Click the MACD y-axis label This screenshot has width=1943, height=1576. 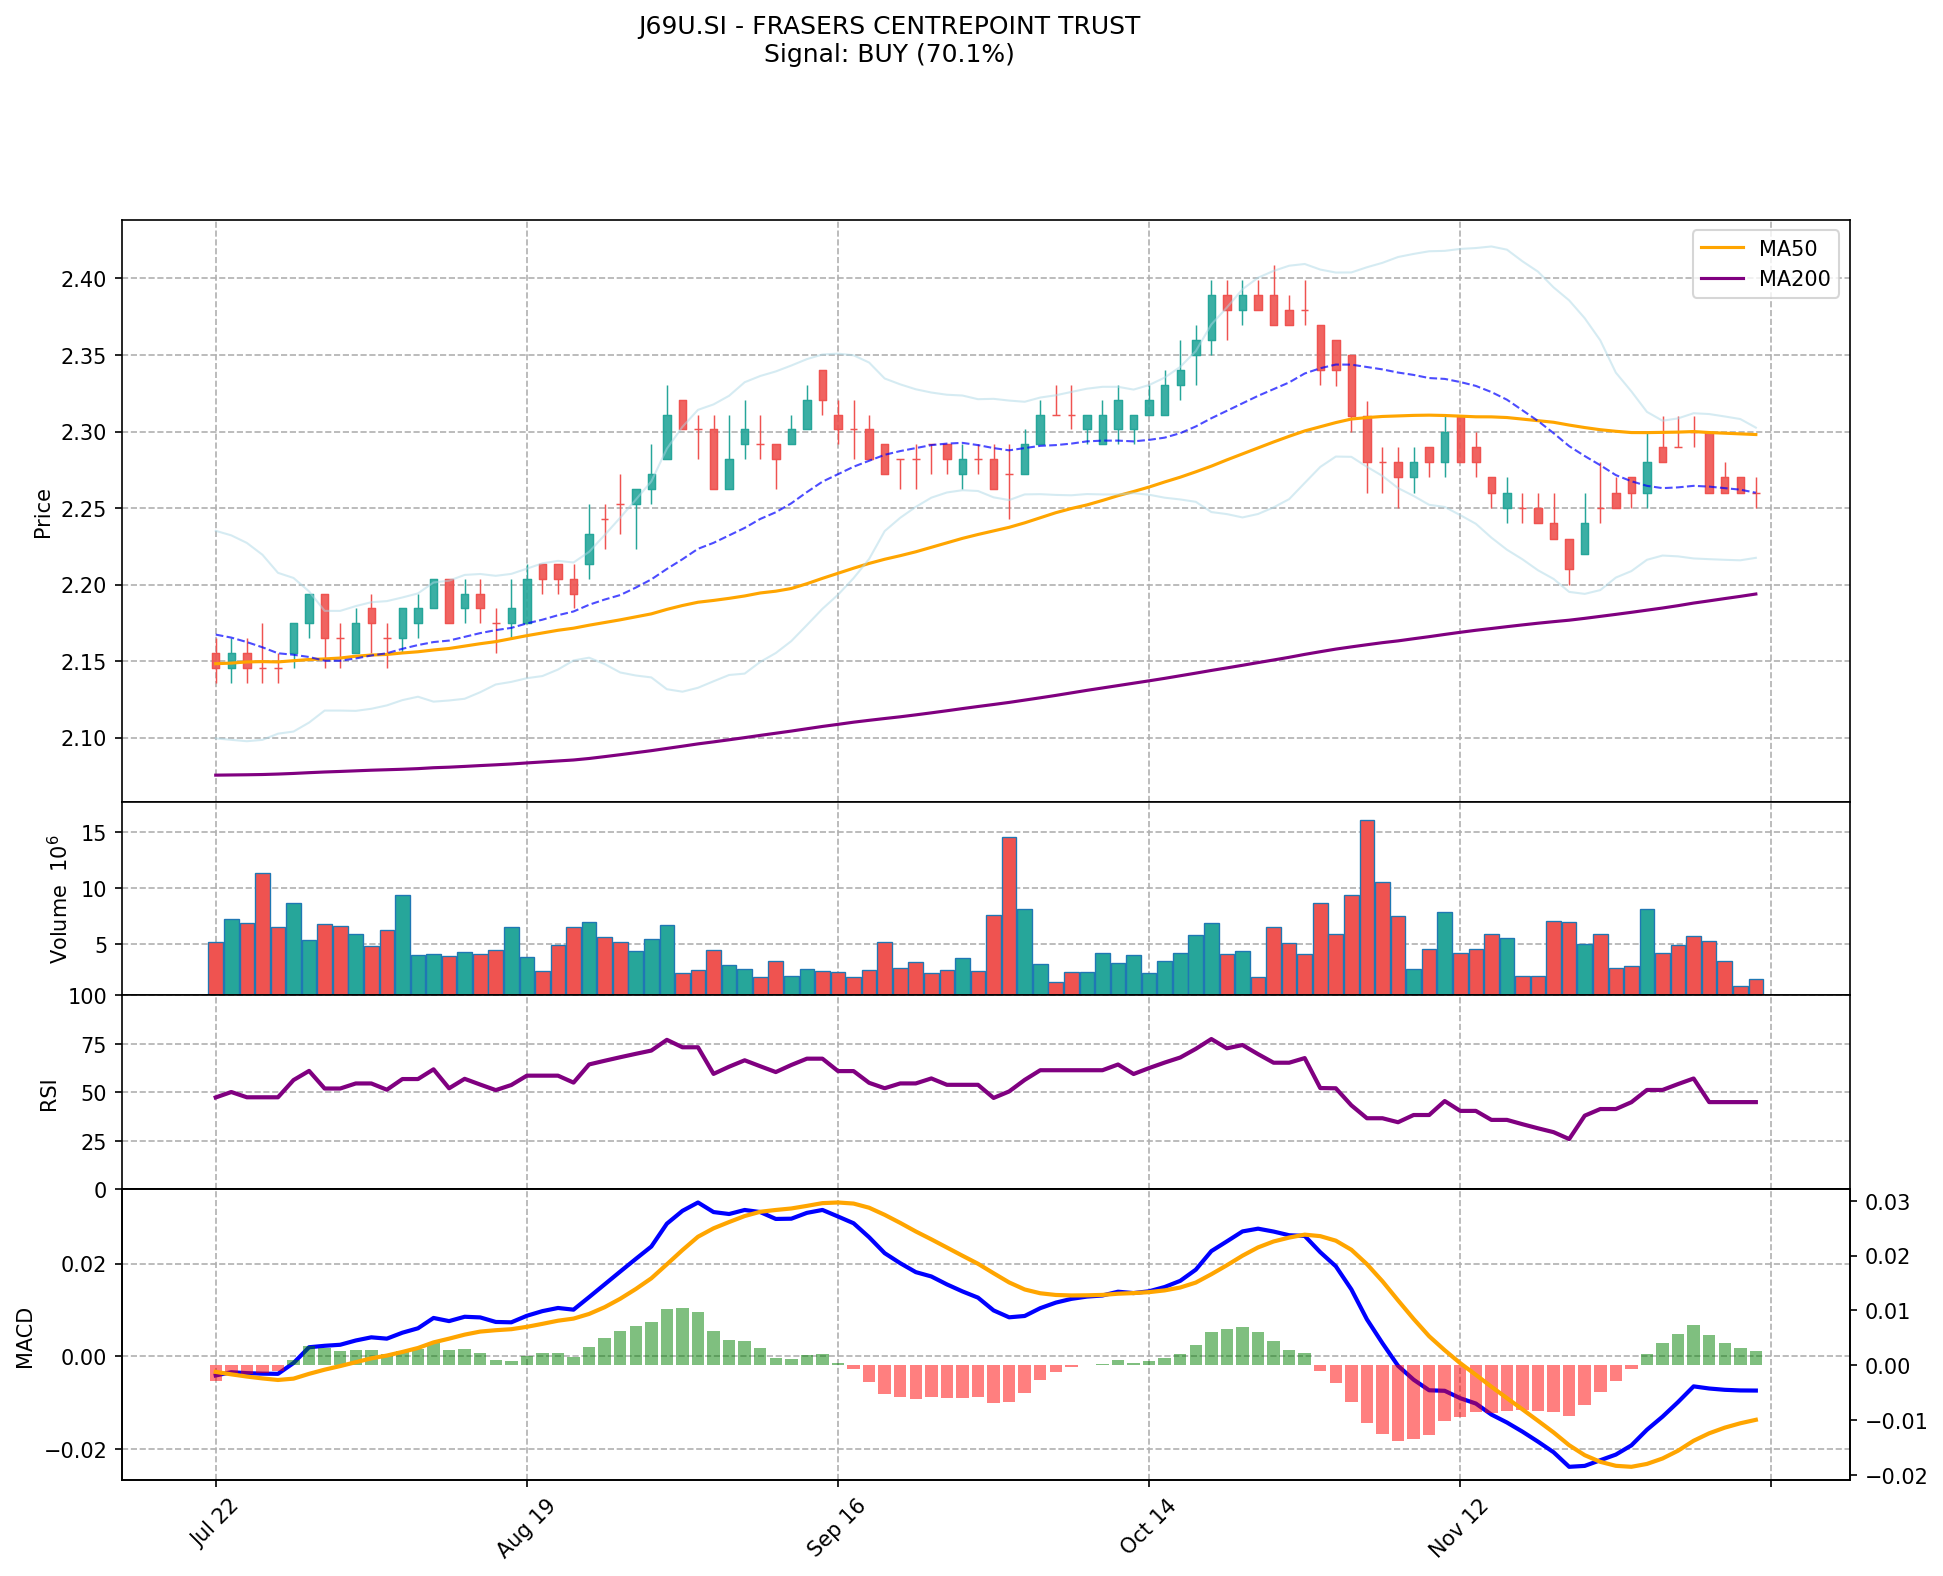(25, 1338)
